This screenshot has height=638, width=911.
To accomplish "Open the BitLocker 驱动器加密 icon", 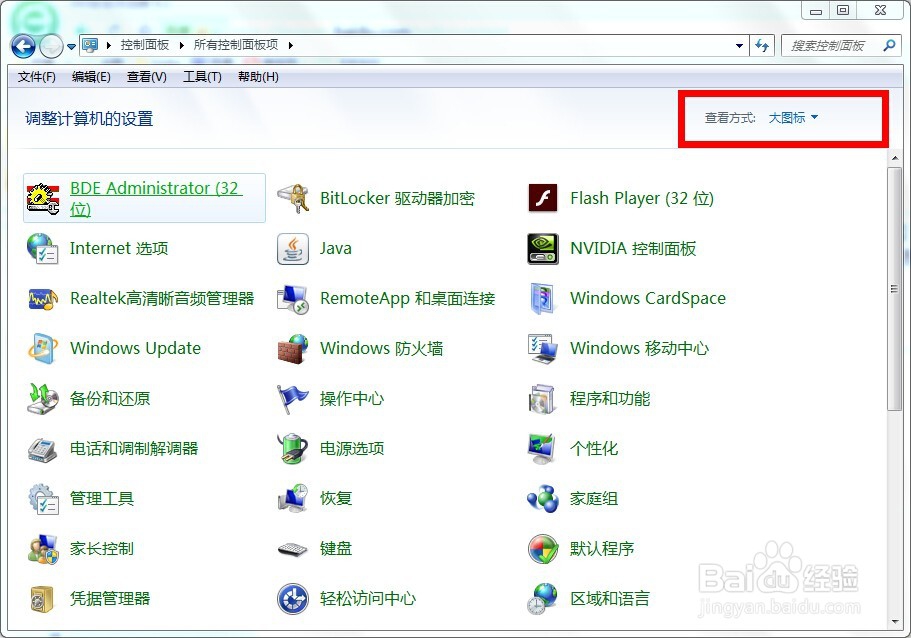I will pos(293,198).
